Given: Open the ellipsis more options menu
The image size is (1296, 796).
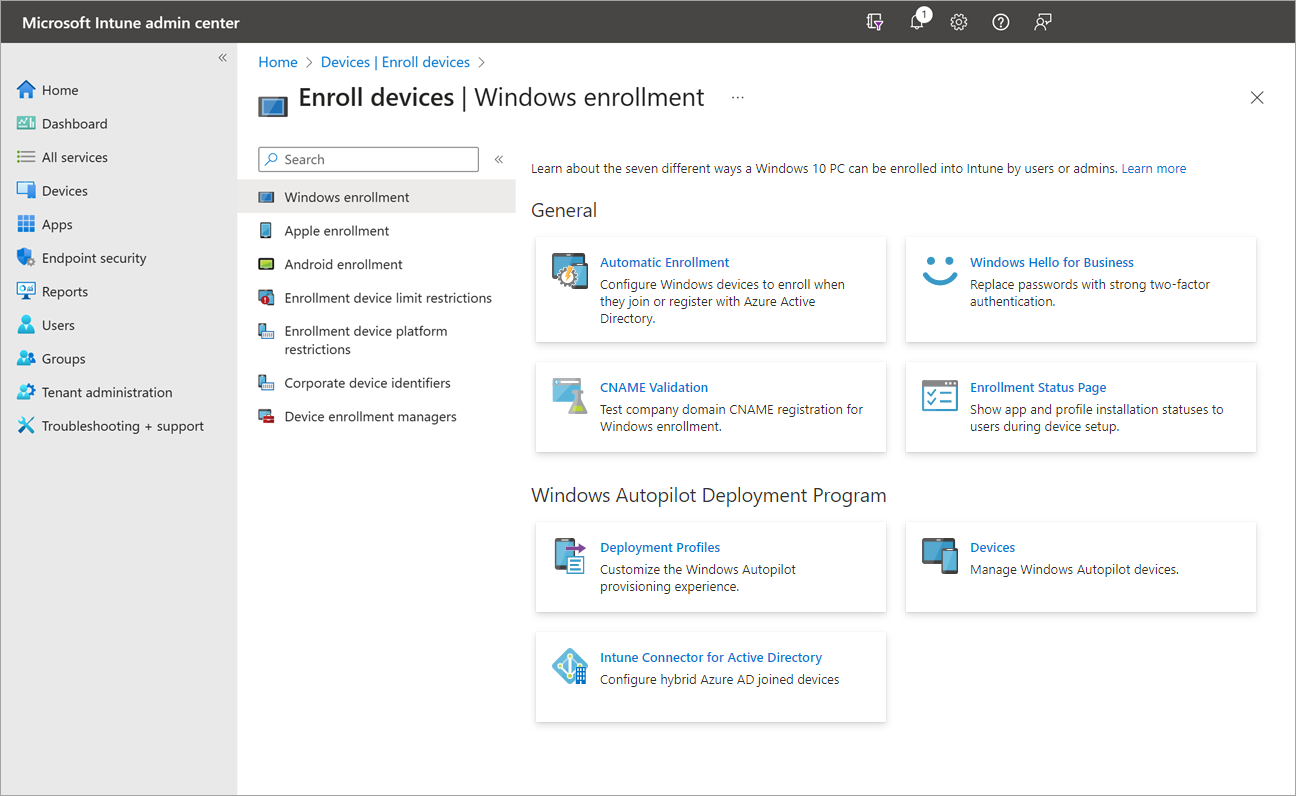Looking at the screenshot, I should tap(738, 98).
